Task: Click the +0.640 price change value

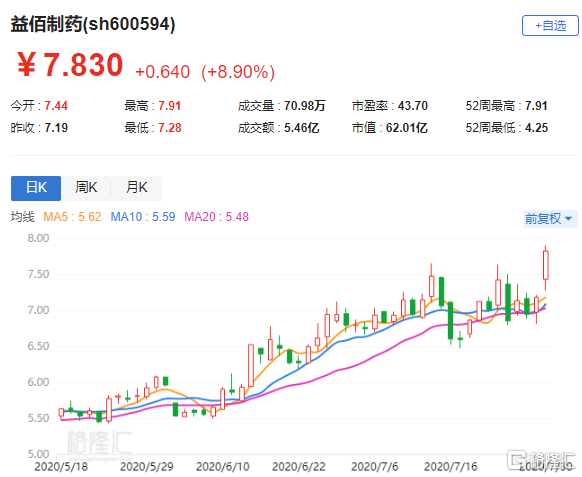Action: click(163, 72)
